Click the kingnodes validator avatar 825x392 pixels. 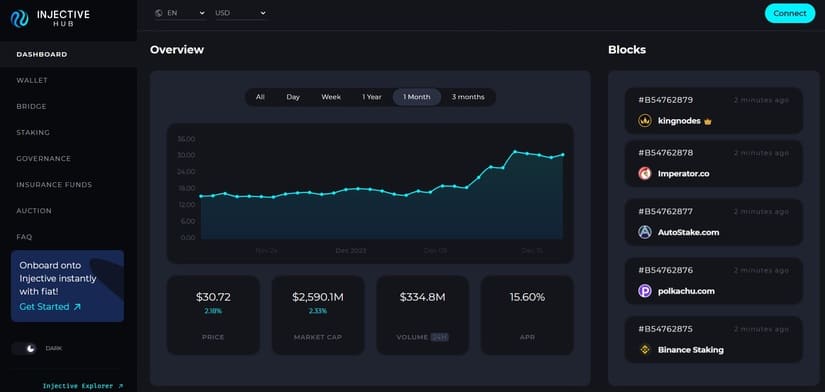coord(645,120)
